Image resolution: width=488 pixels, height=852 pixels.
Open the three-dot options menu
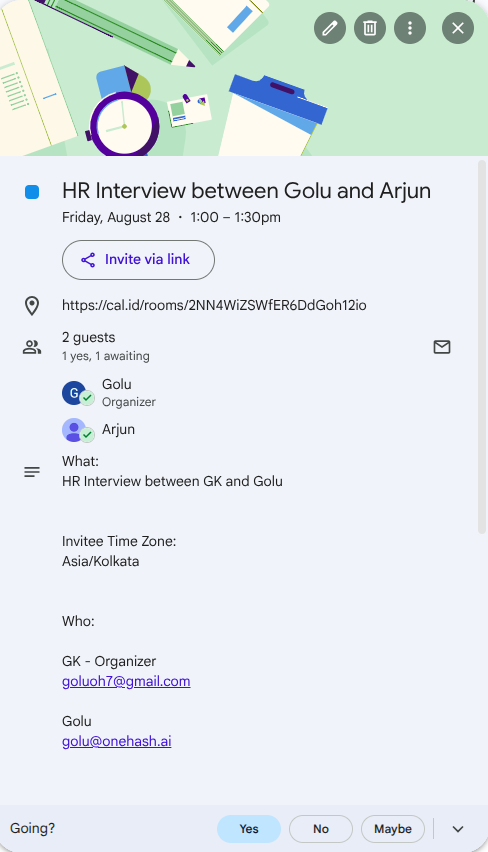tap(410, 28)
